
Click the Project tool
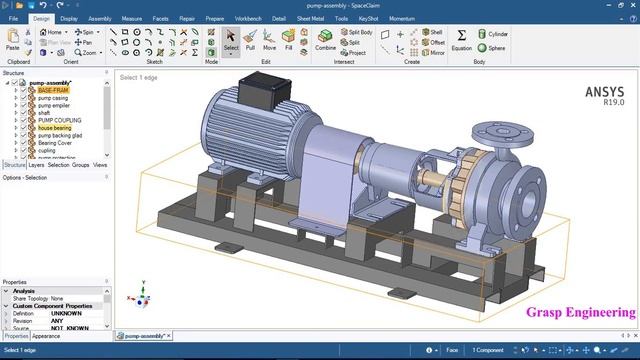point(353,53)
